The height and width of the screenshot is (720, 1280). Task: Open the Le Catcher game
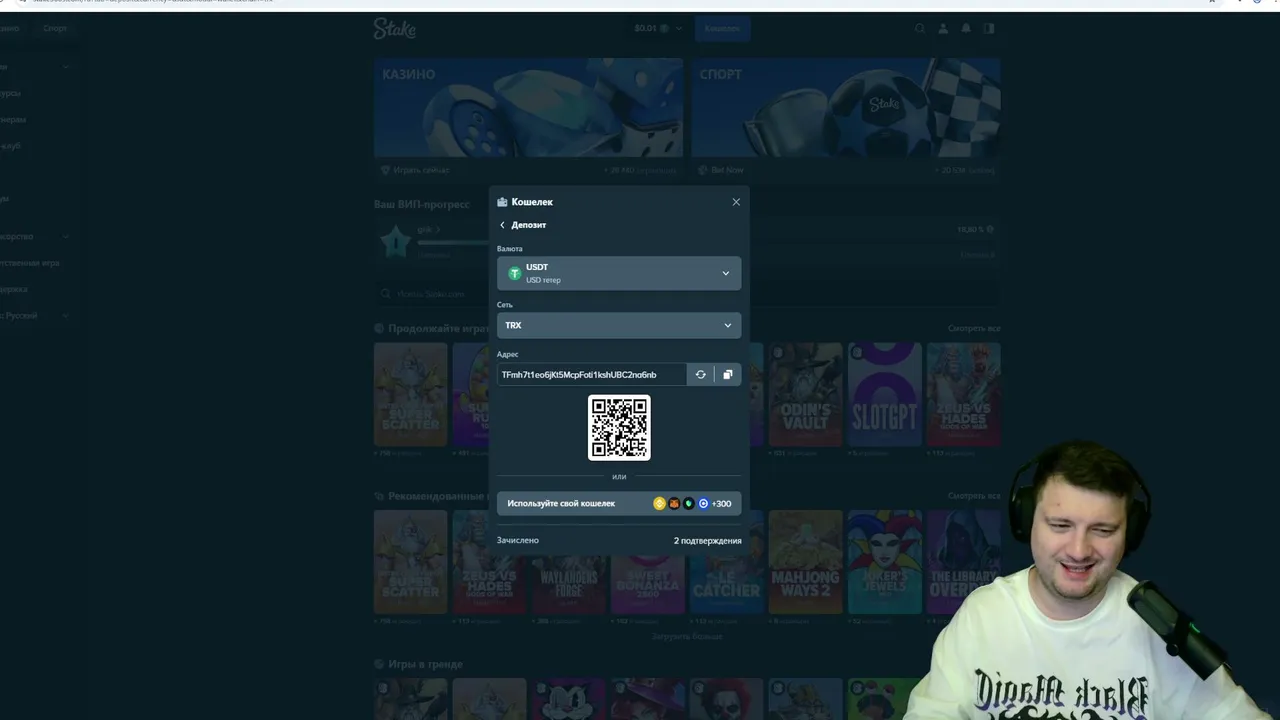pyautogui.click(x=727, y=561)
